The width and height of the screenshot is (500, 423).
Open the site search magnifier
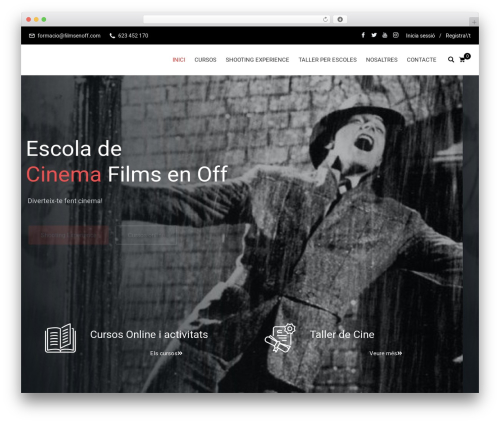tap(451, 60)
